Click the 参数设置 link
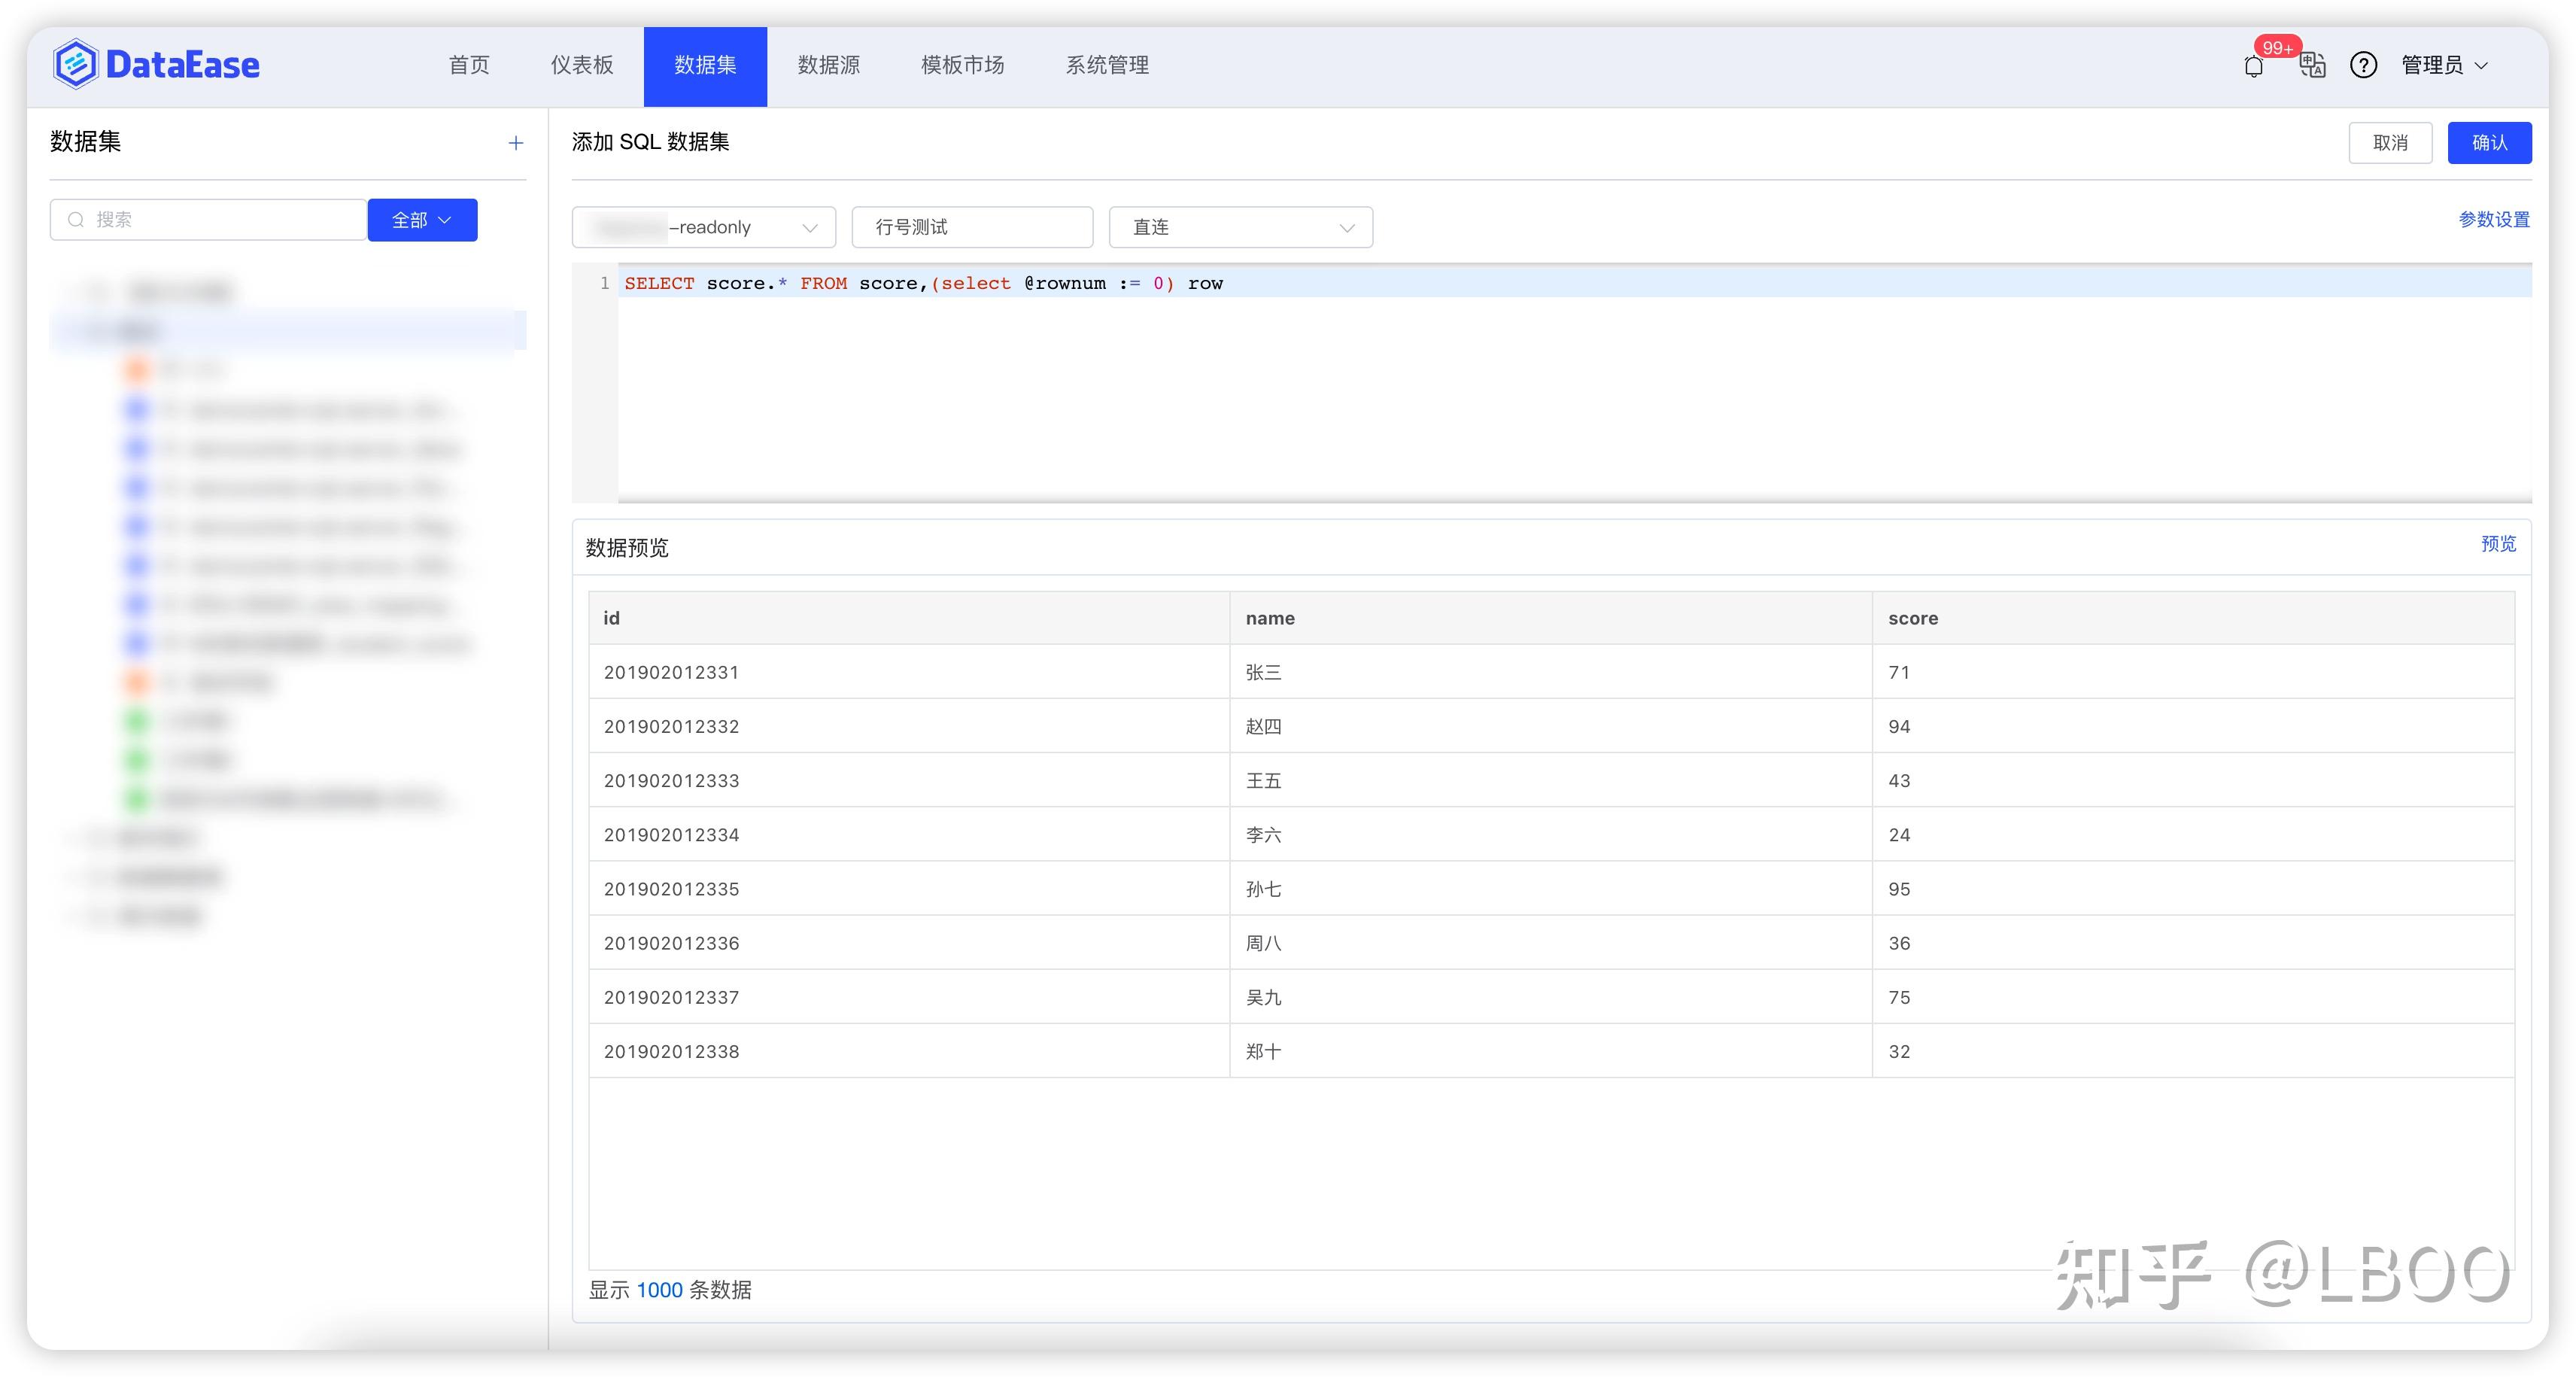Viewport: 2576px width, 1377px height. pos(2493,219)
